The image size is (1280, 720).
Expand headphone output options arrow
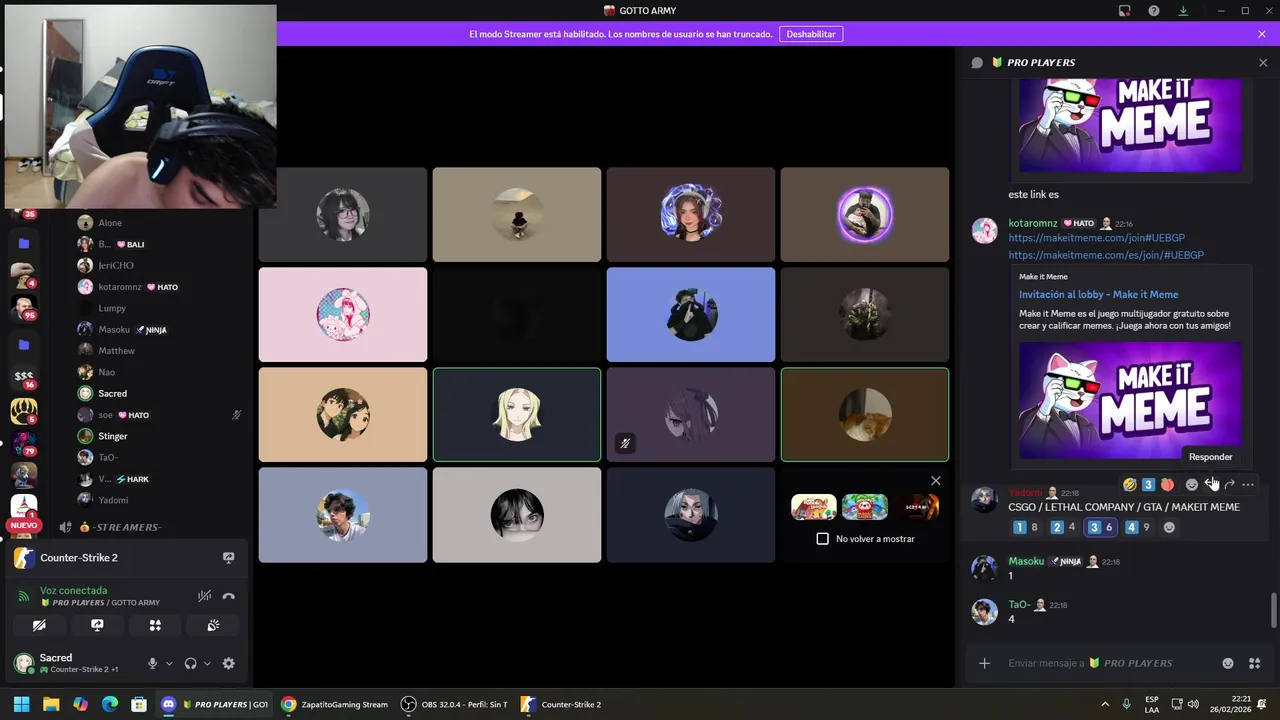point(207,663)
